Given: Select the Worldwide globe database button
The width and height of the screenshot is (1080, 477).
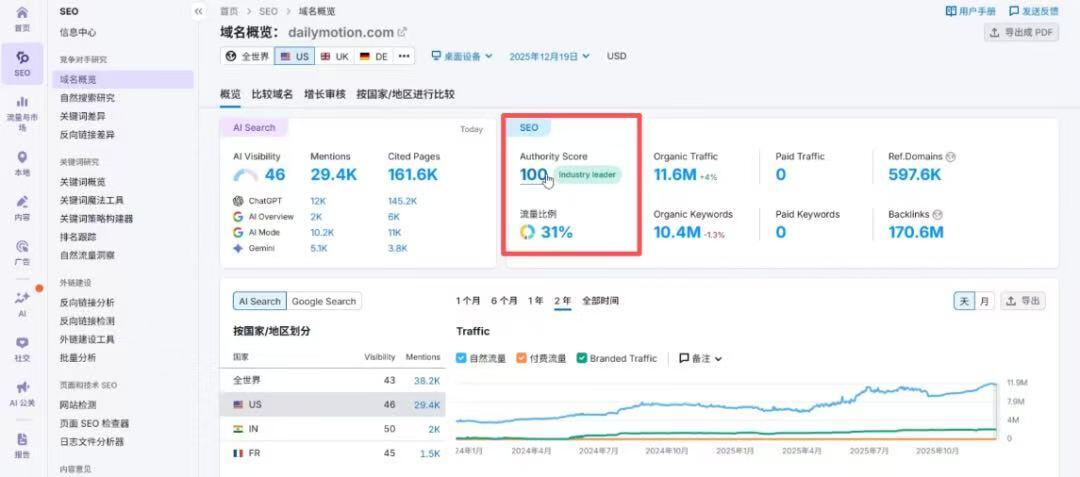Looking at the screenshot, I should click(247, 56).
